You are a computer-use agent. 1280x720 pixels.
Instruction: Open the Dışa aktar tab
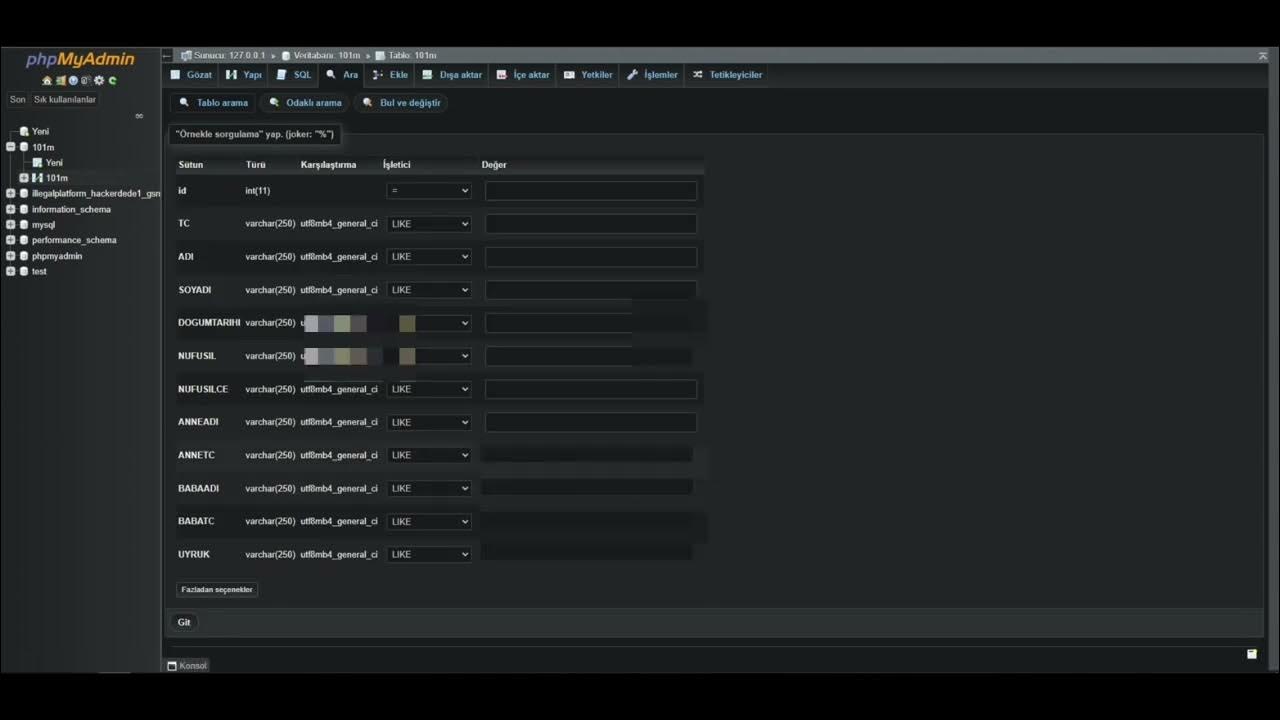click(452, 75)
